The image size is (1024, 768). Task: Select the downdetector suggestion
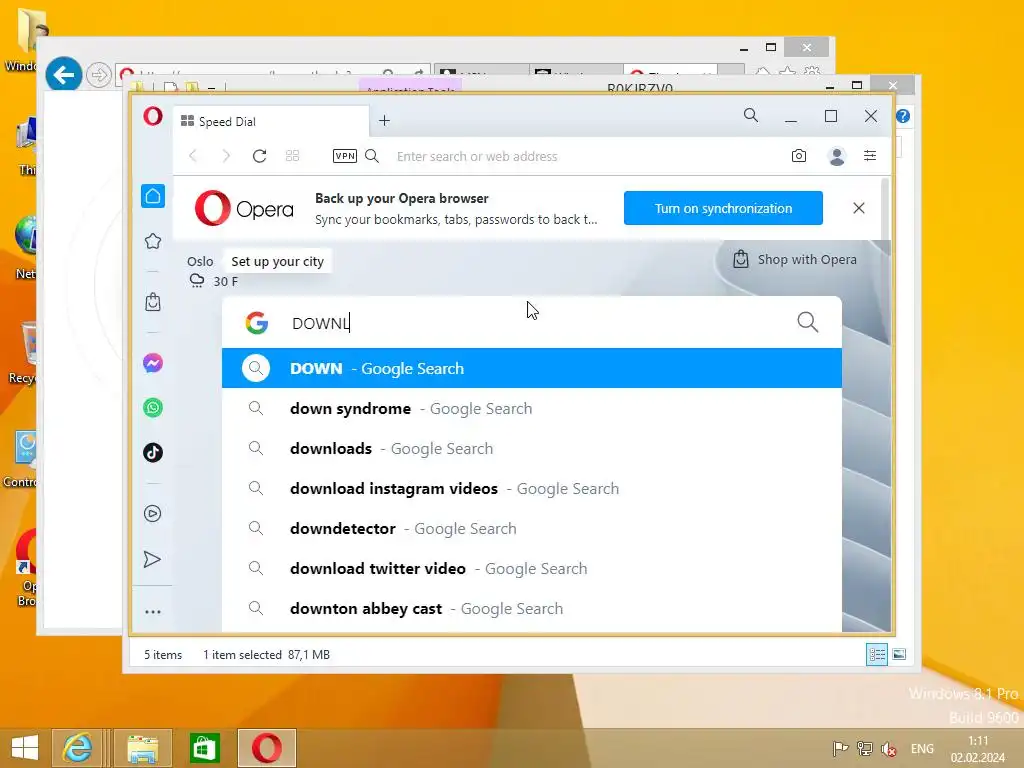[x=532, y=528]
